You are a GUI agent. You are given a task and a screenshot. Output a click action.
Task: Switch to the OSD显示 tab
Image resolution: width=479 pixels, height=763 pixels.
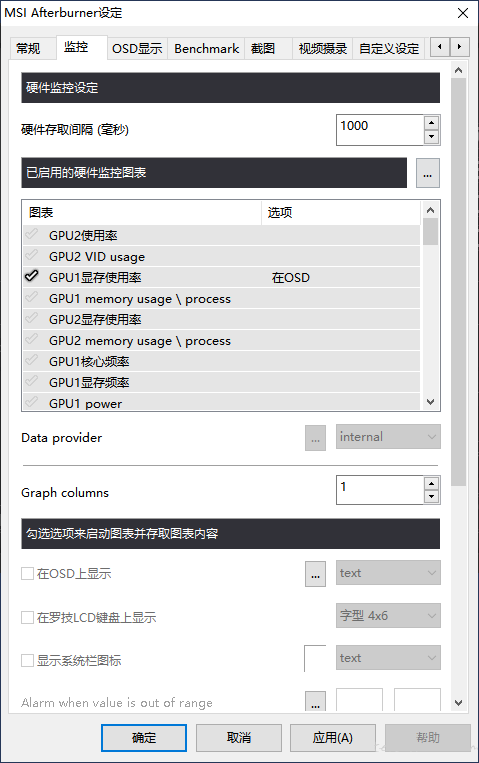click(137, 49)
